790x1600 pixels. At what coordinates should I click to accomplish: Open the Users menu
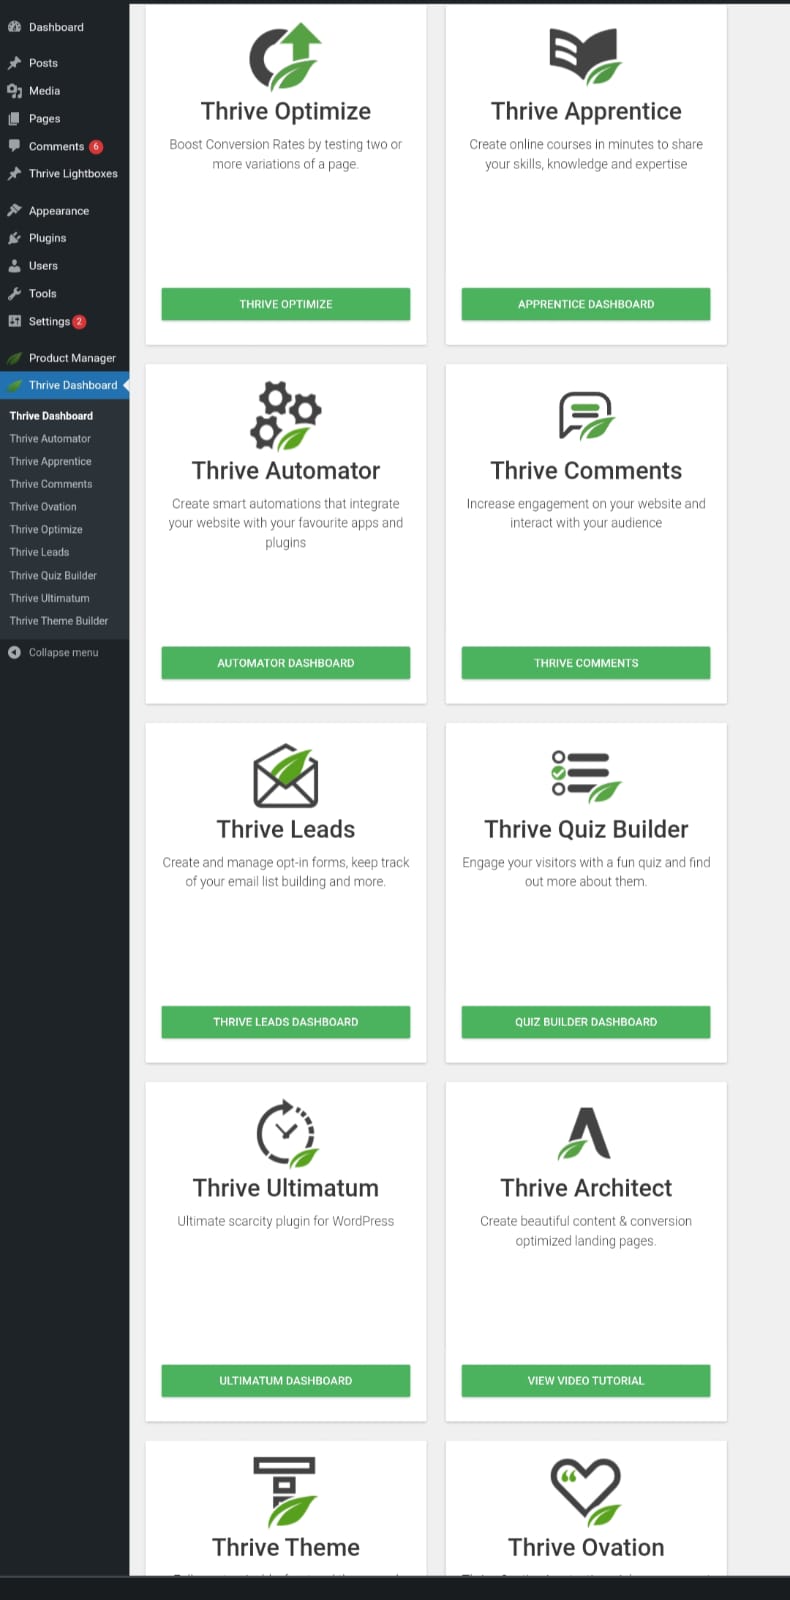(x=43, y=266)
